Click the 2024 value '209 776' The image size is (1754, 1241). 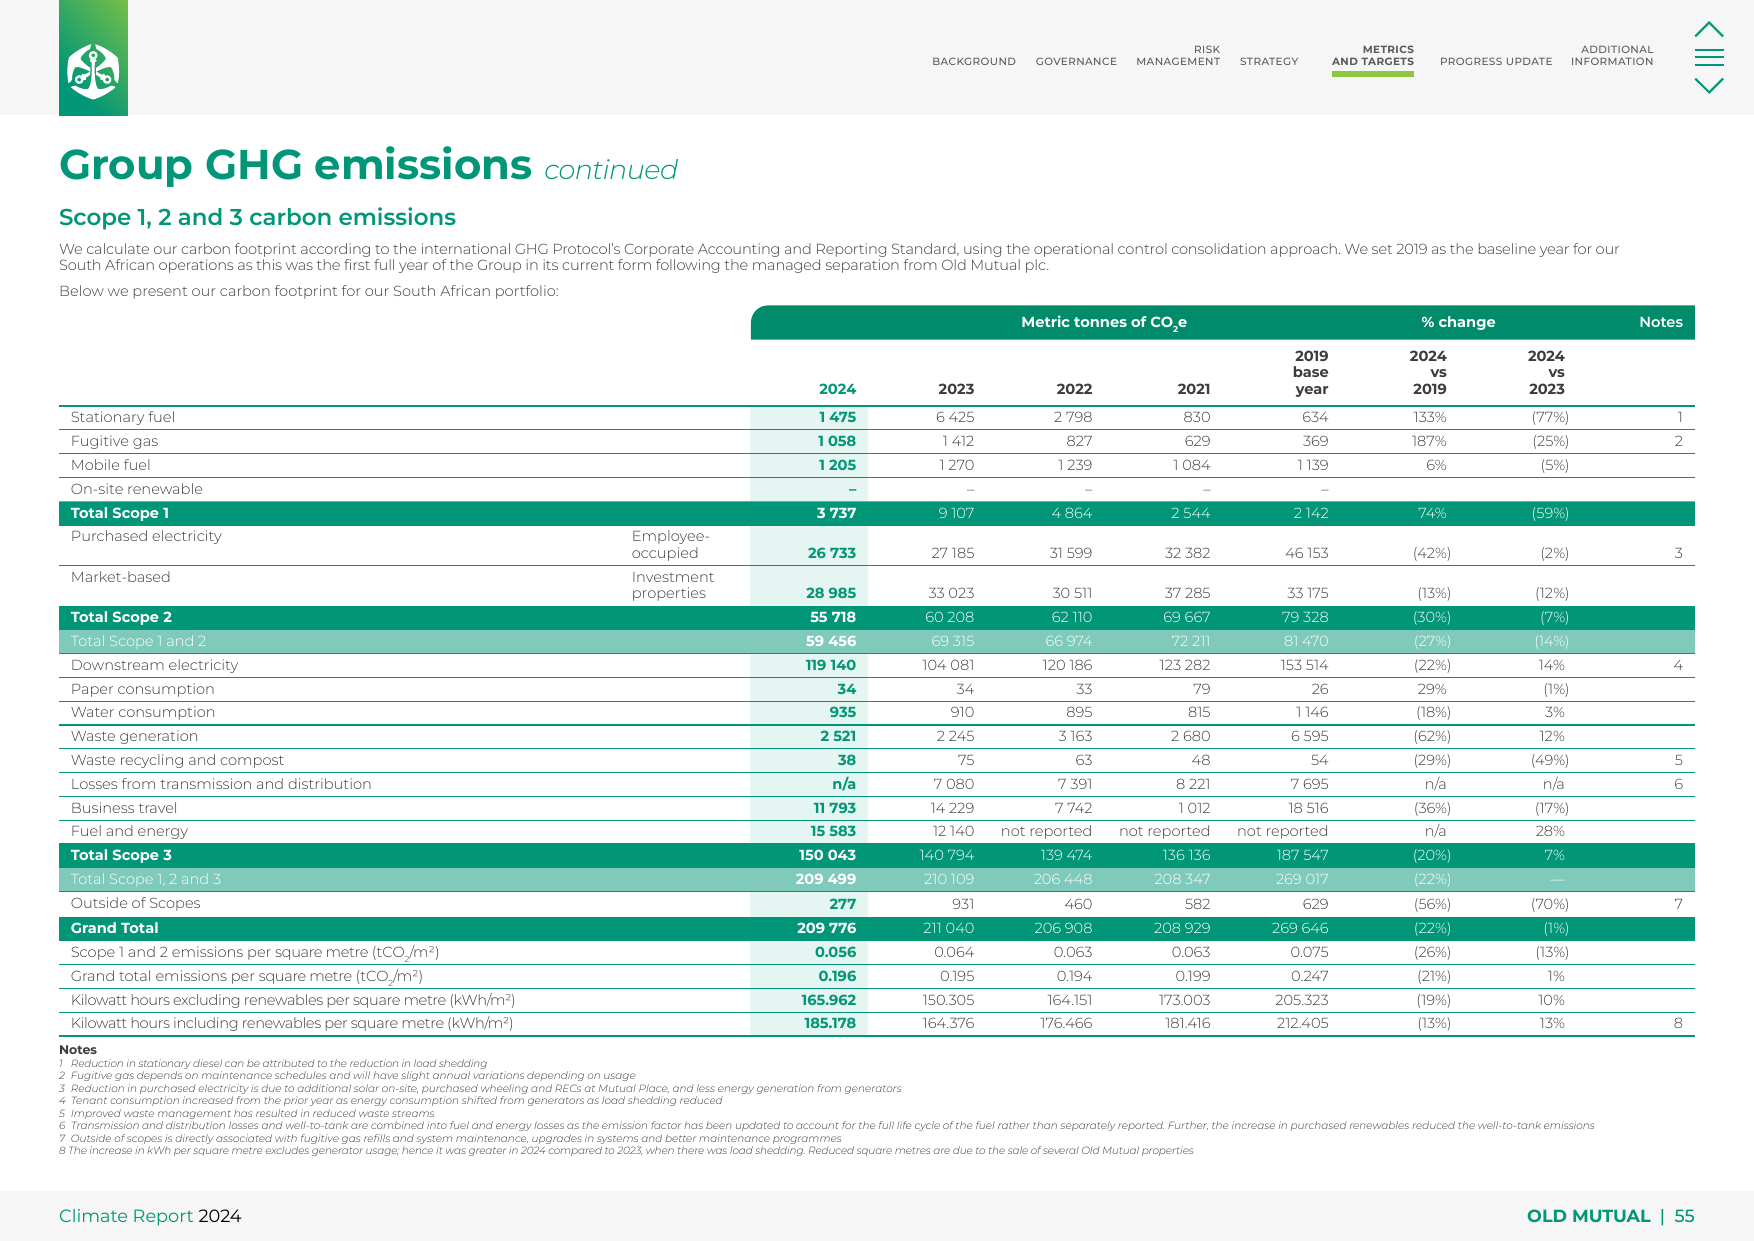(827, 928)
